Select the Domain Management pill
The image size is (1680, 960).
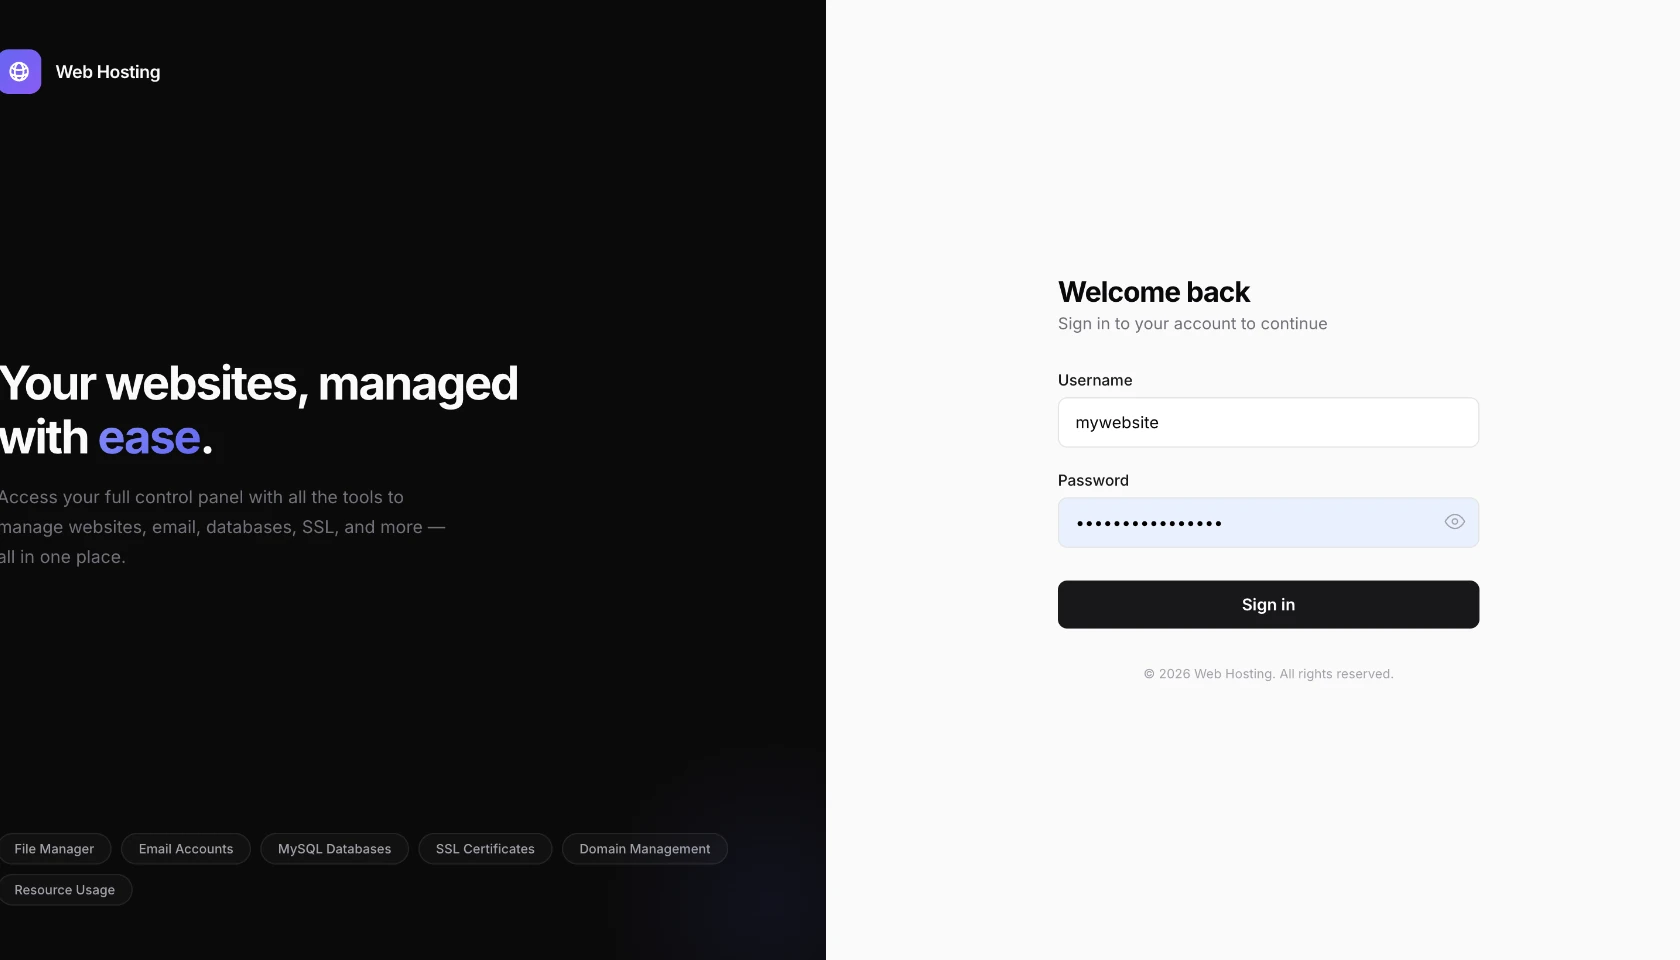[645, 849]
